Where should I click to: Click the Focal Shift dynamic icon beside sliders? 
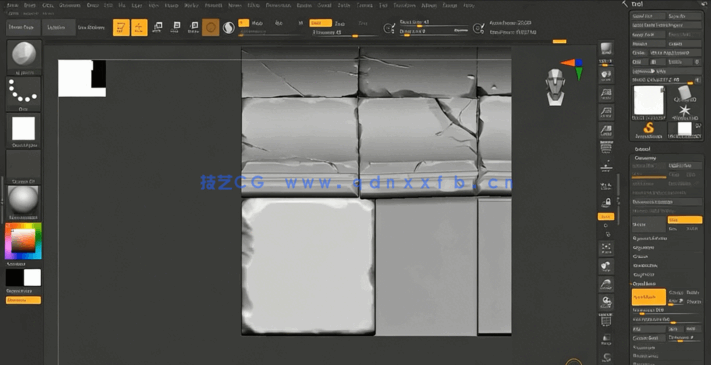[x=389, y=28]
